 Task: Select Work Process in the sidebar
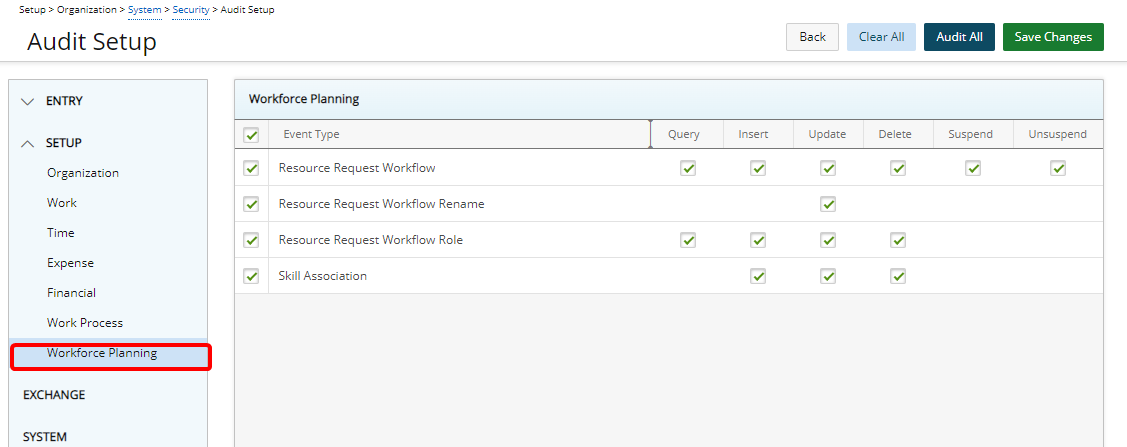coord(85,323)
